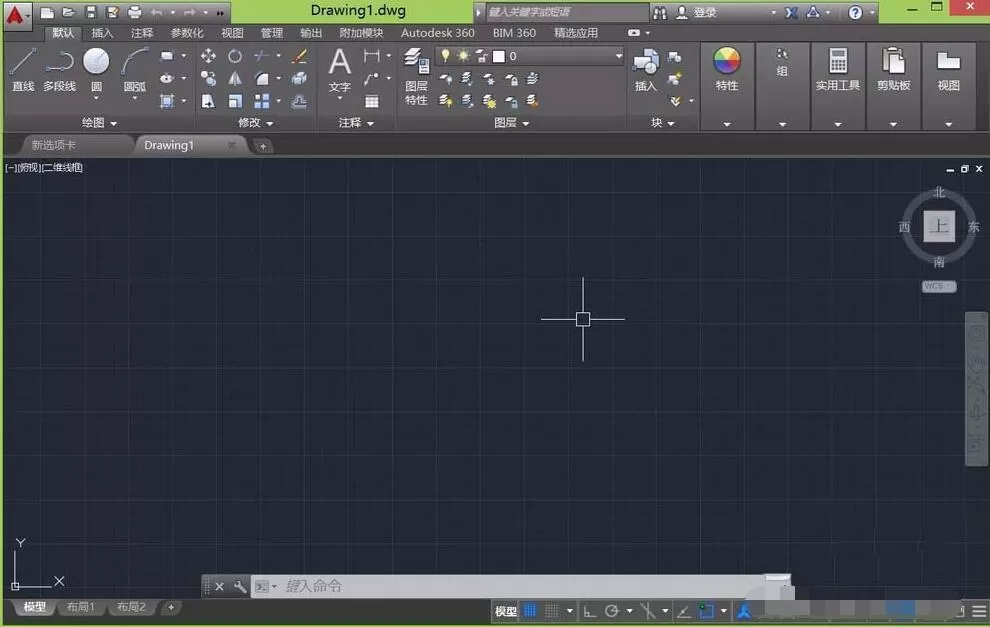Pick the linear dimension tool
This screenshot has height=627, width=990.
tap(372, 56)
